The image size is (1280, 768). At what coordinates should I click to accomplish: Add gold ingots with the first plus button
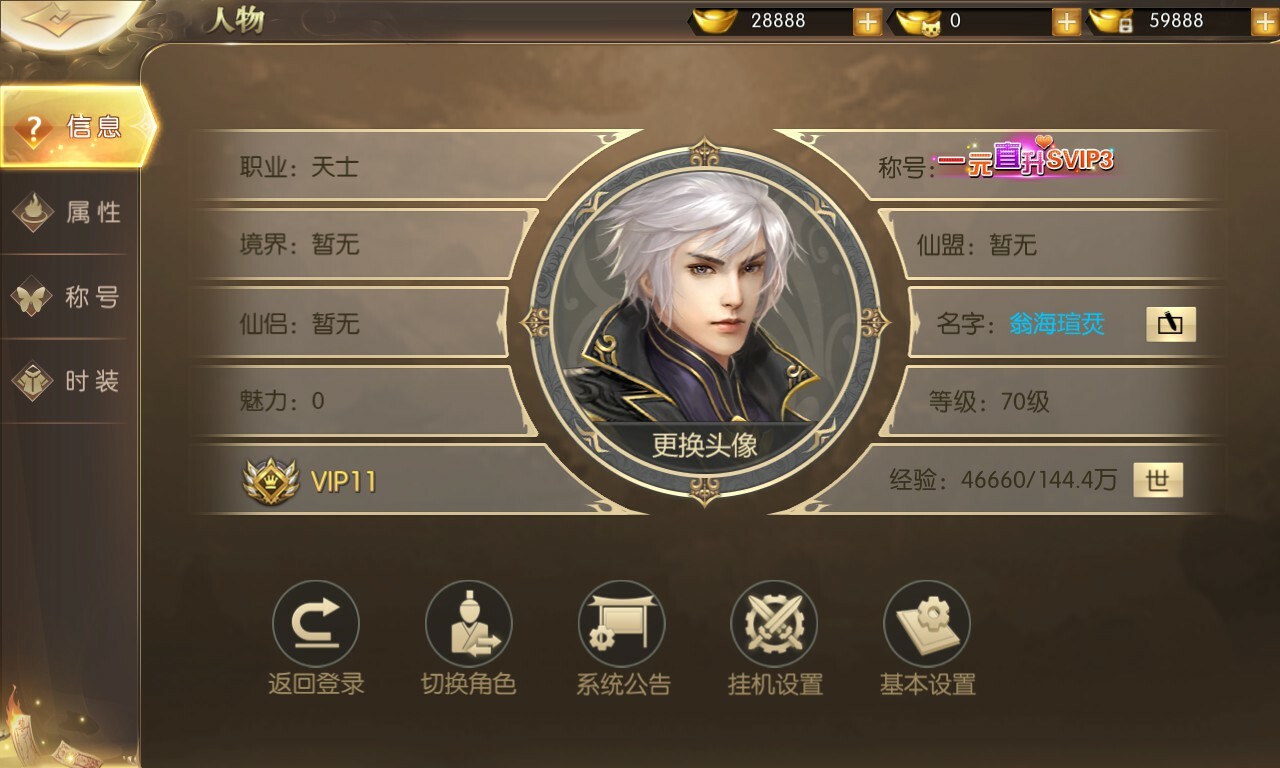coord(867,22)
